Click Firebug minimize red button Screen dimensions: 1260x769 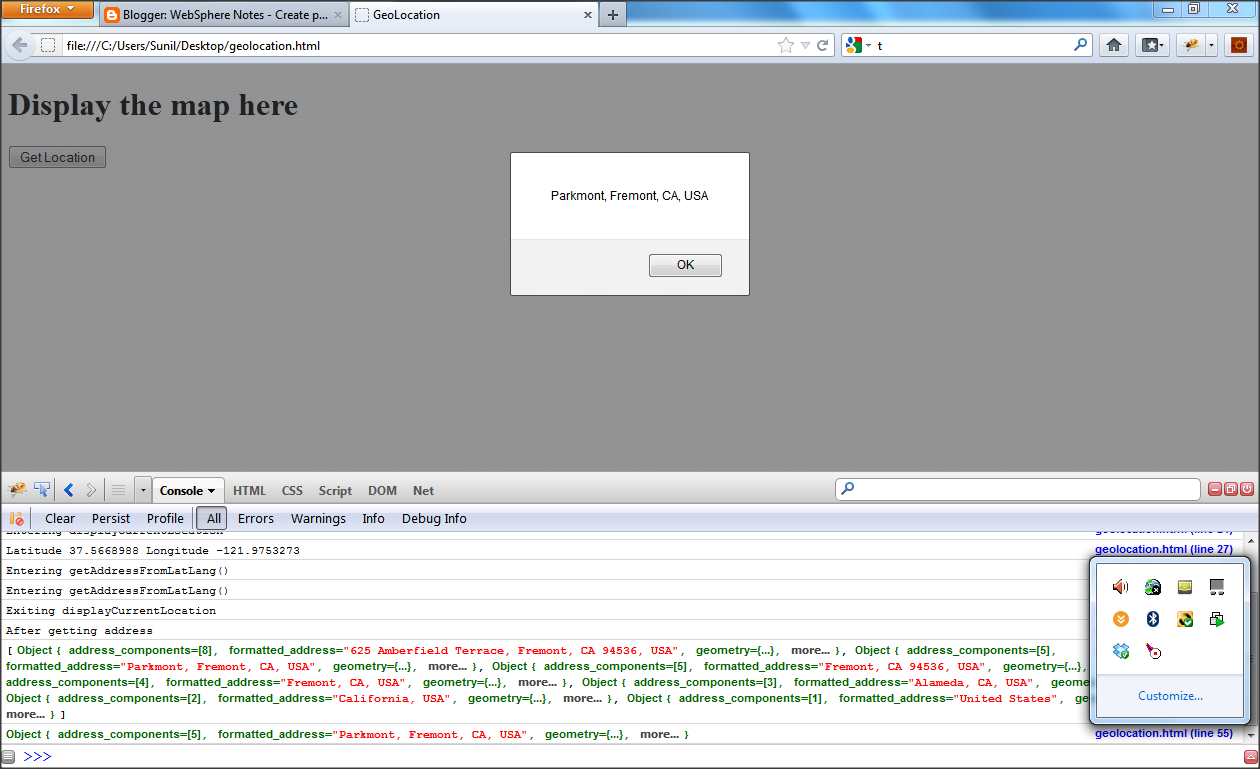coord(1215,490)
